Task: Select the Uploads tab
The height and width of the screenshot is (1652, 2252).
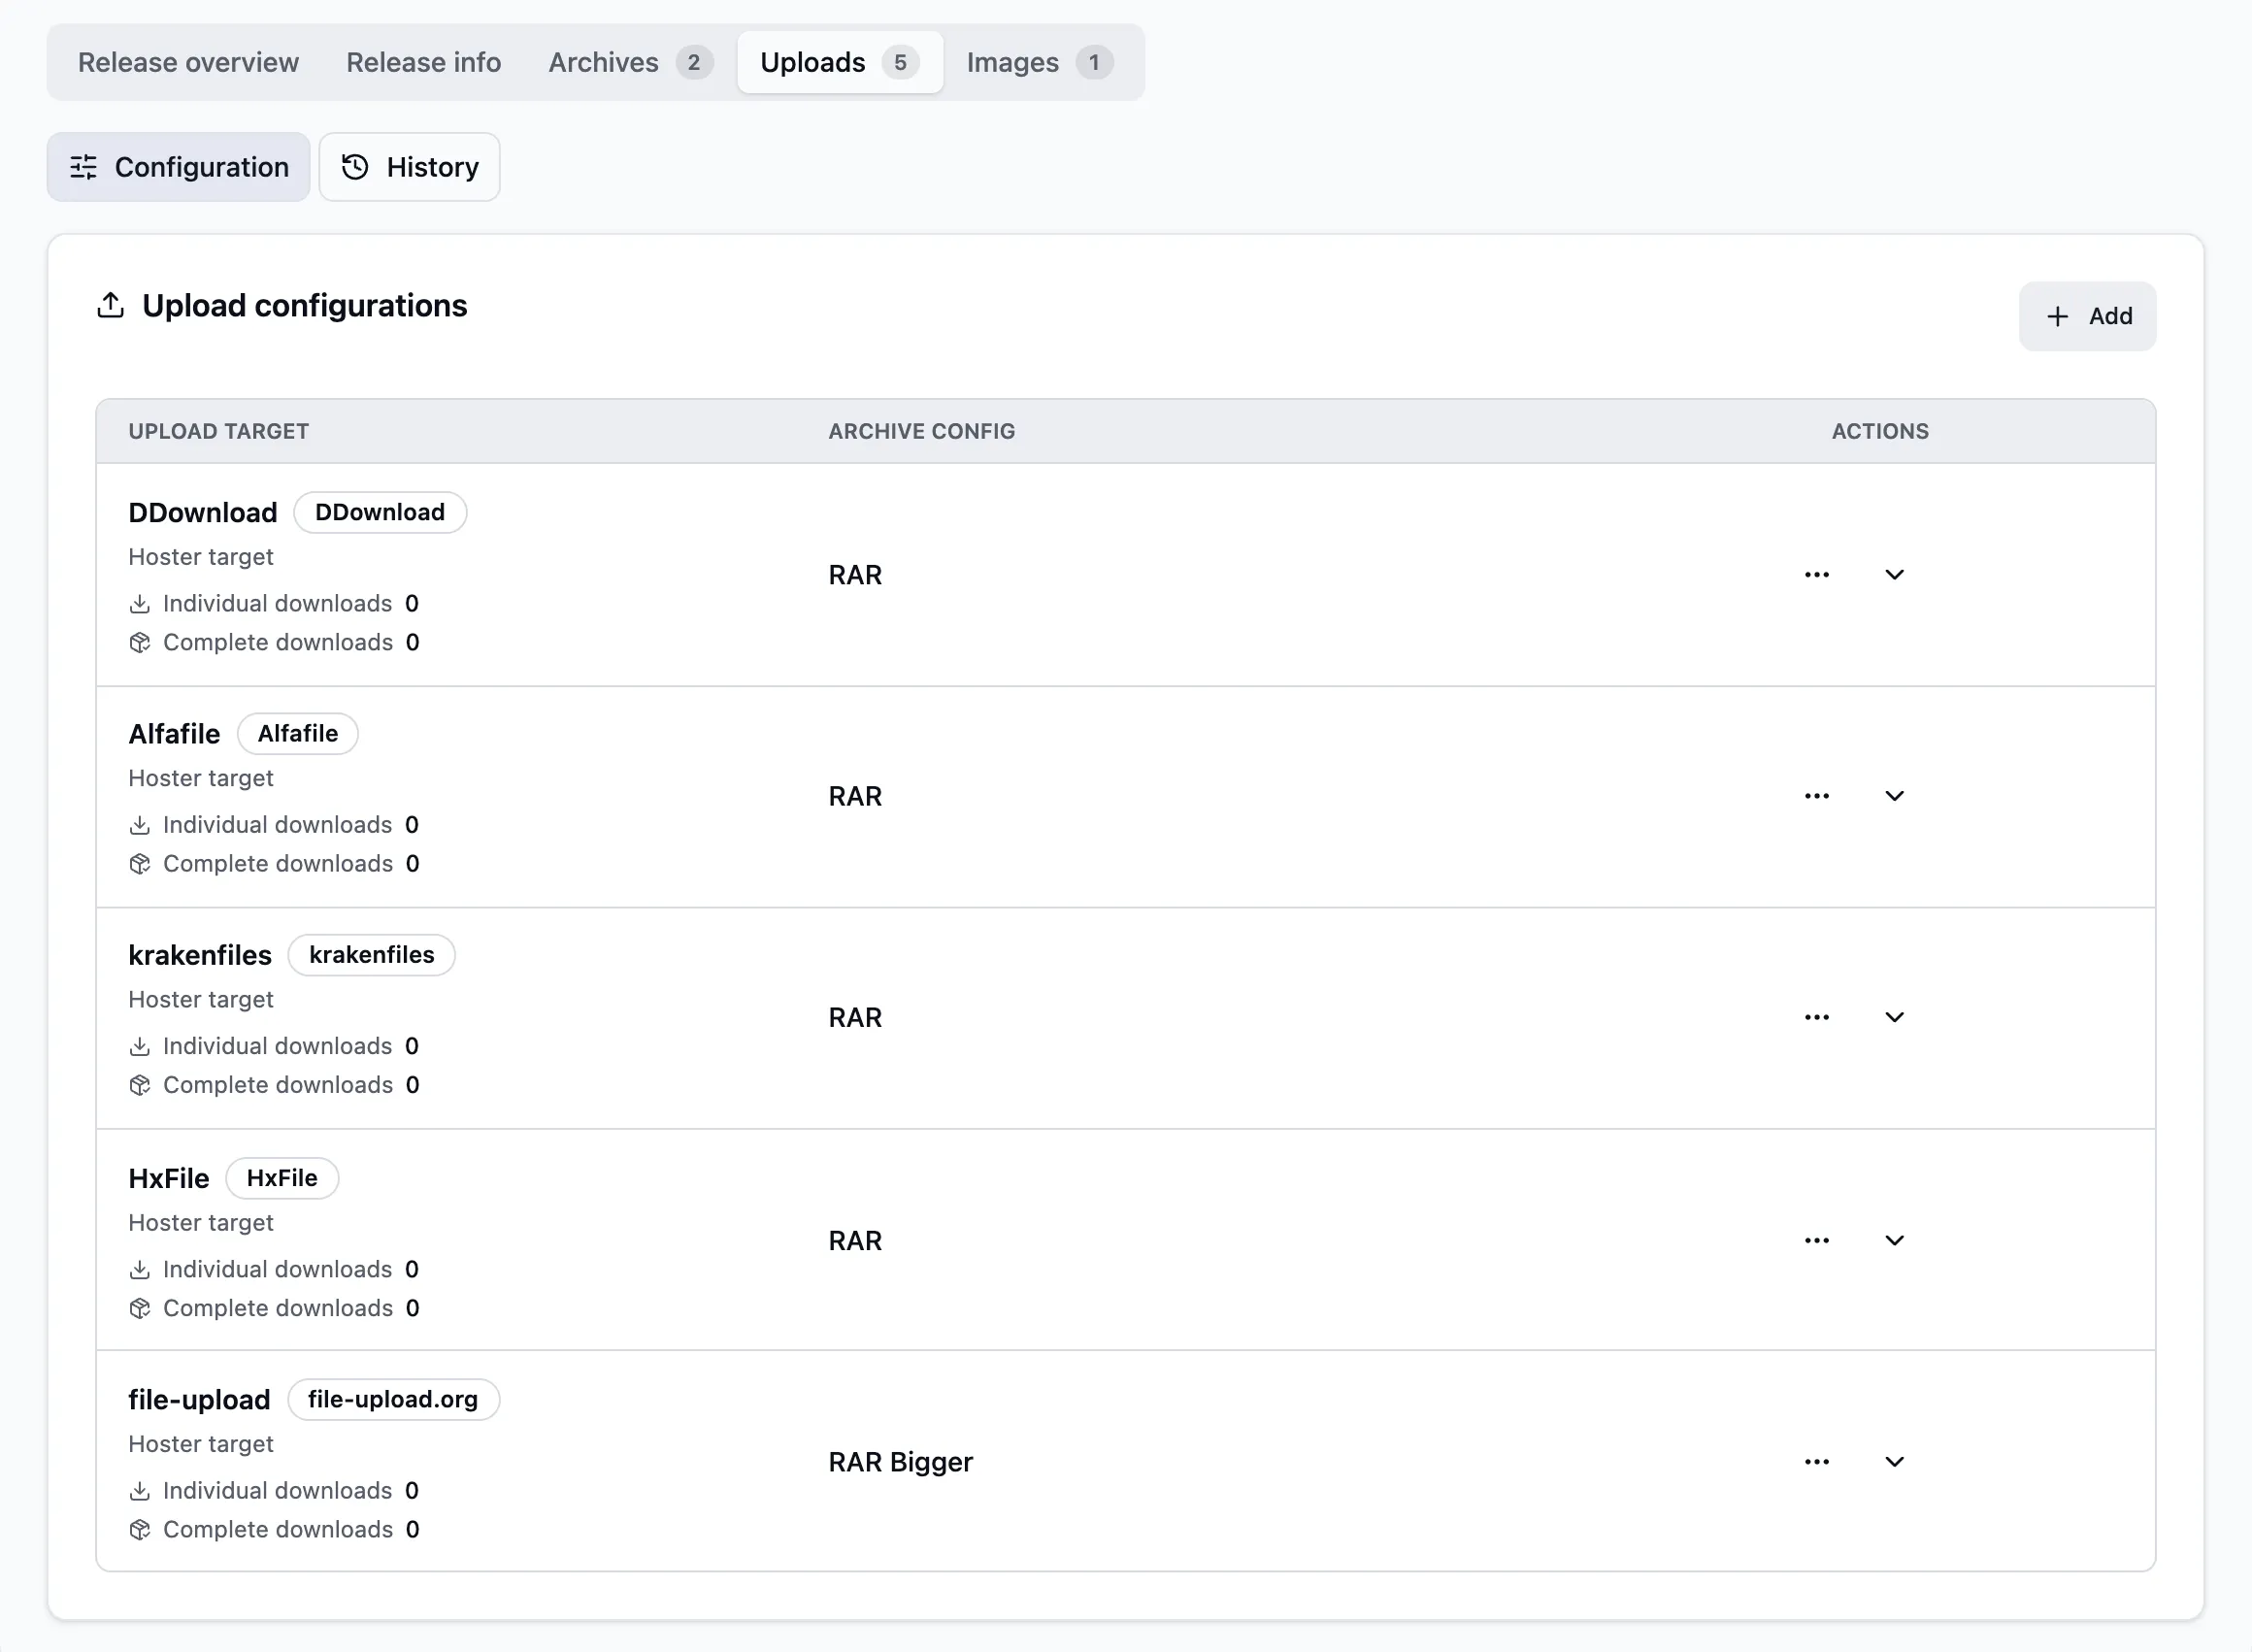Action: pos(839,62)
